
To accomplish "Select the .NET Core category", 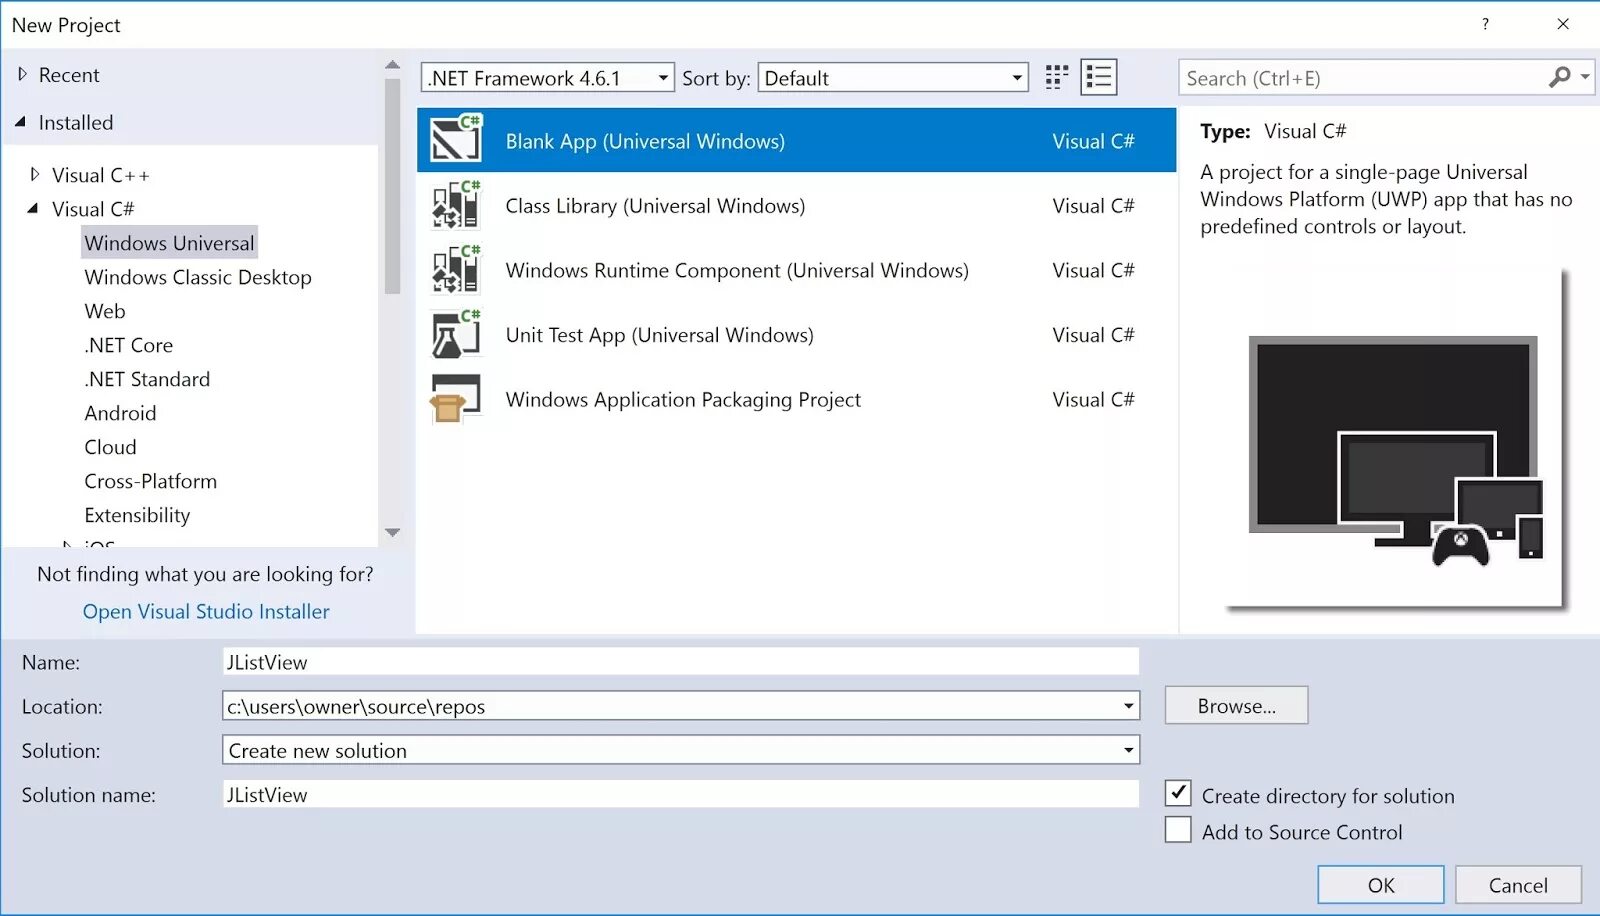I will pos(129,345).
